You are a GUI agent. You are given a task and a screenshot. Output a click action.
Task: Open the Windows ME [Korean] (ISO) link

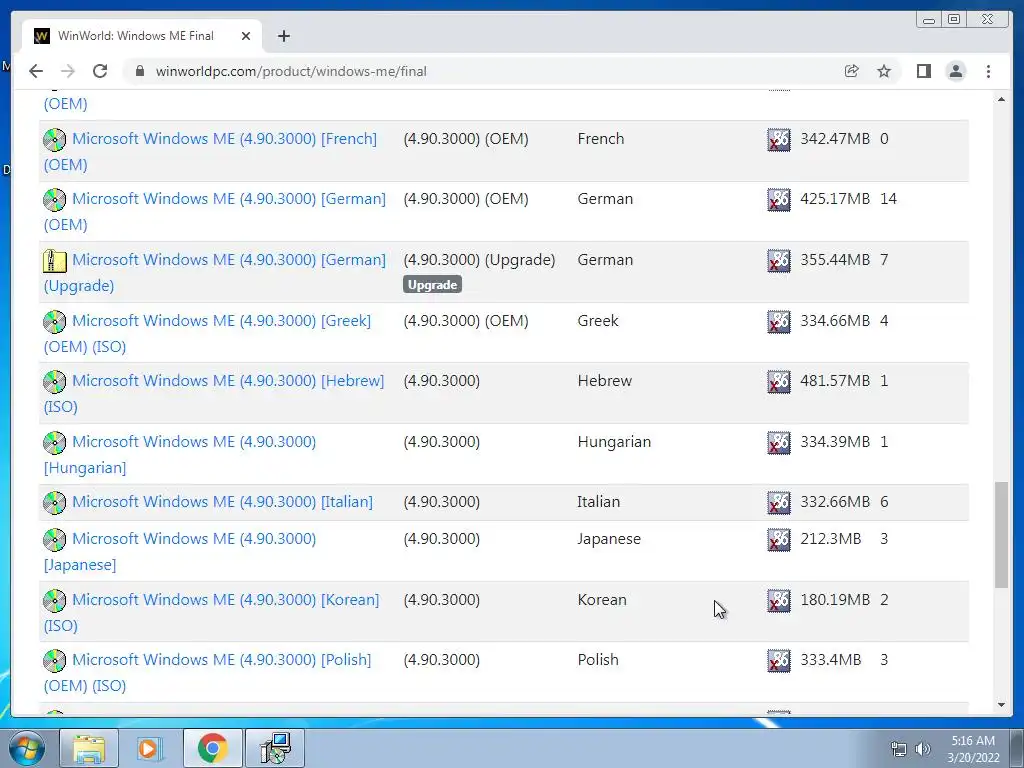pyautogui.click(x=212, y=613)
